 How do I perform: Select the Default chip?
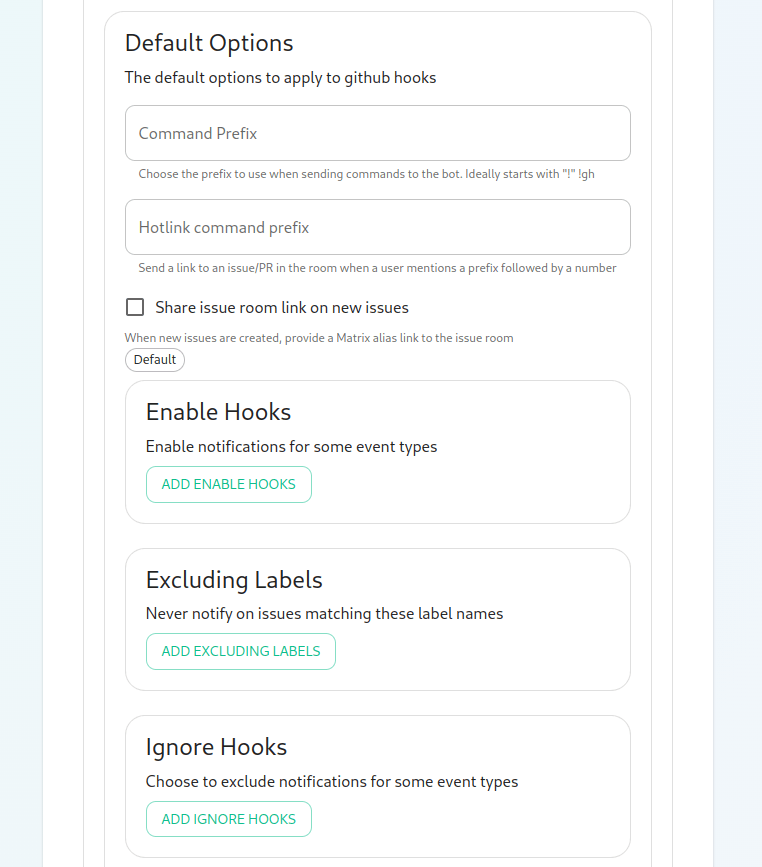click(155, 360)
